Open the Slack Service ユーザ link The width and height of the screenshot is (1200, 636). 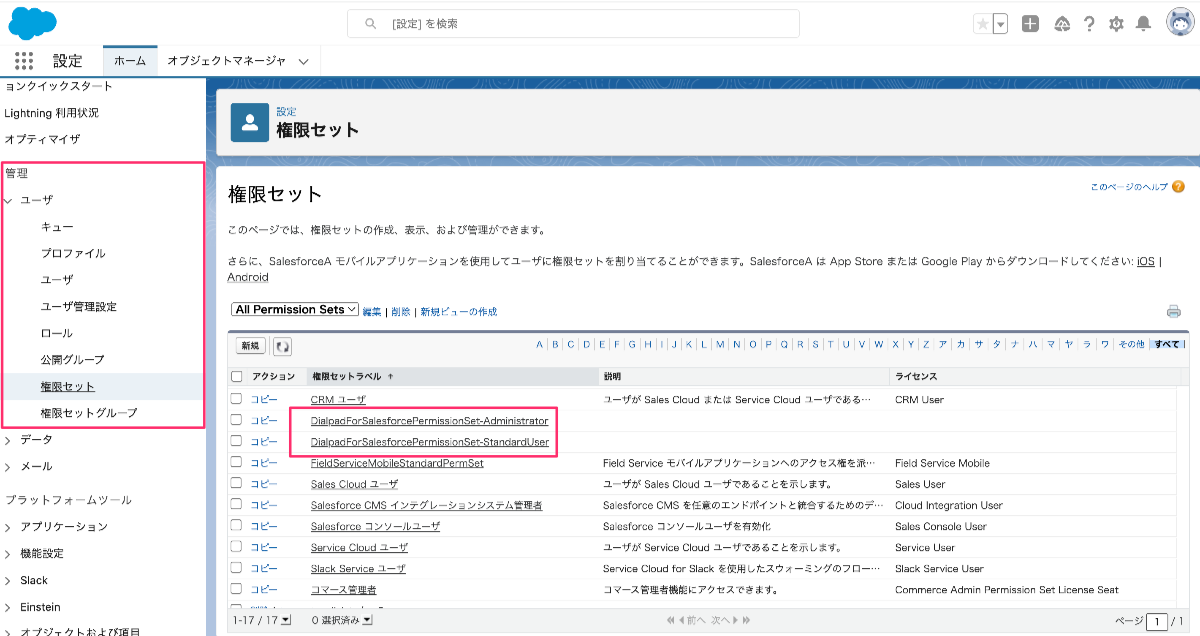coord(358,569)
